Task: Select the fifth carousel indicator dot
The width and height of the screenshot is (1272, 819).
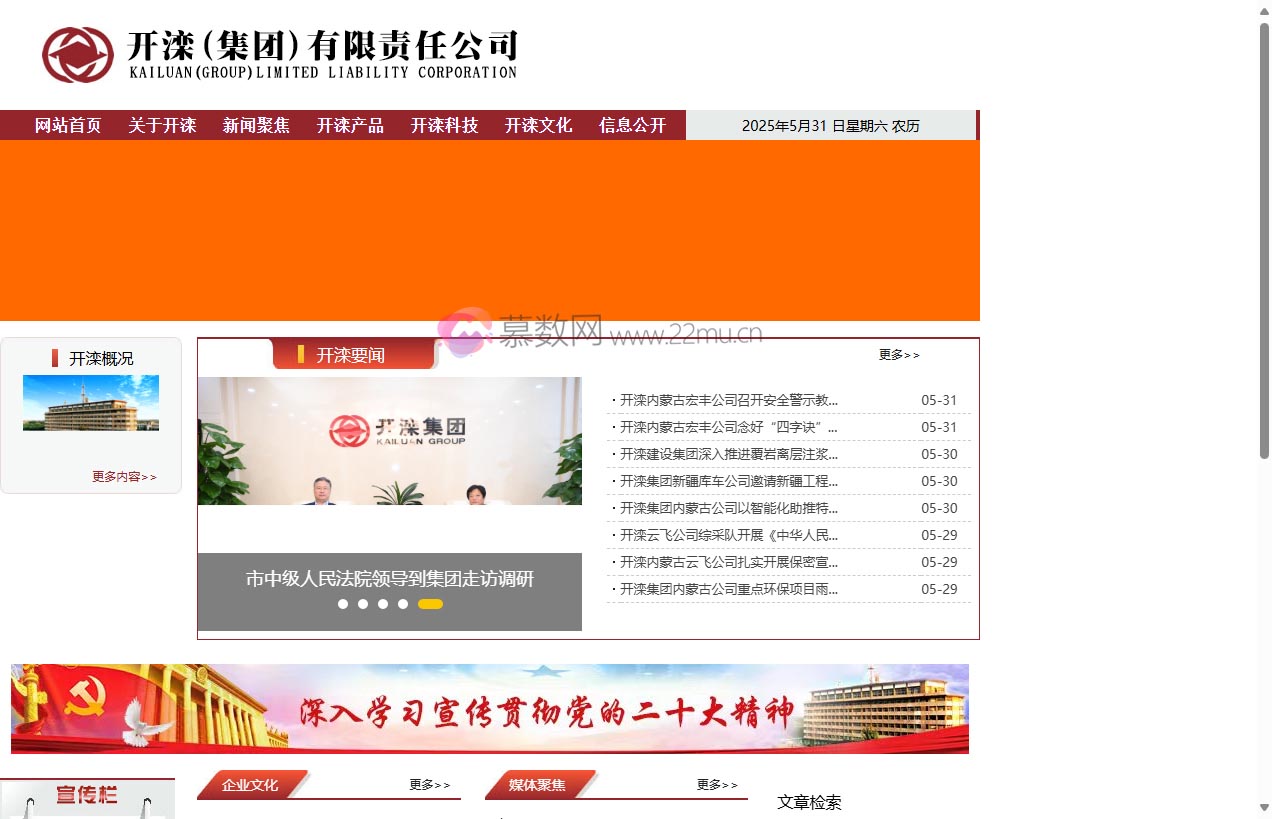Action: click(430, 604)
